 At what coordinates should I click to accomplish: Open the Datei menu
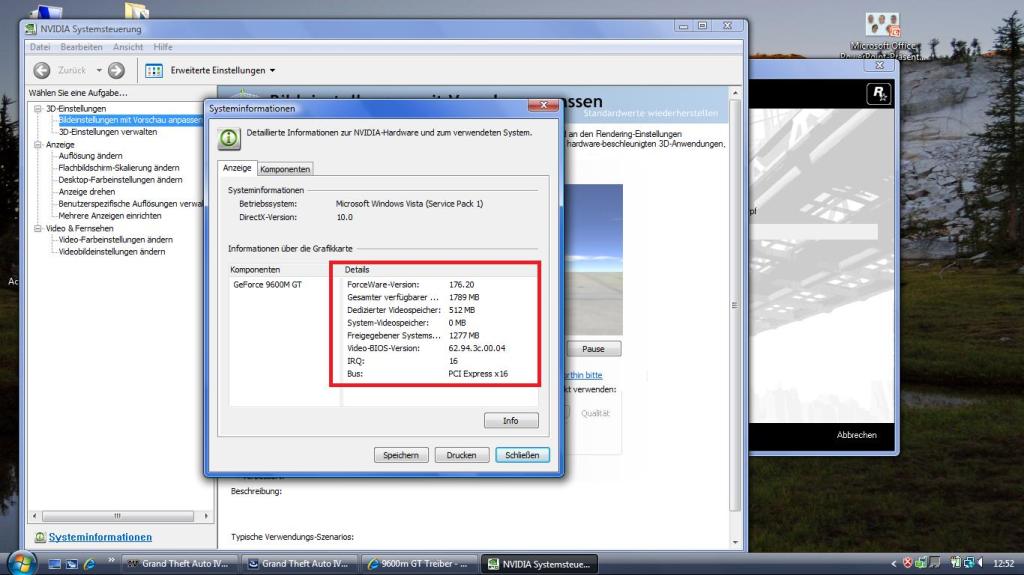(40, 47)
